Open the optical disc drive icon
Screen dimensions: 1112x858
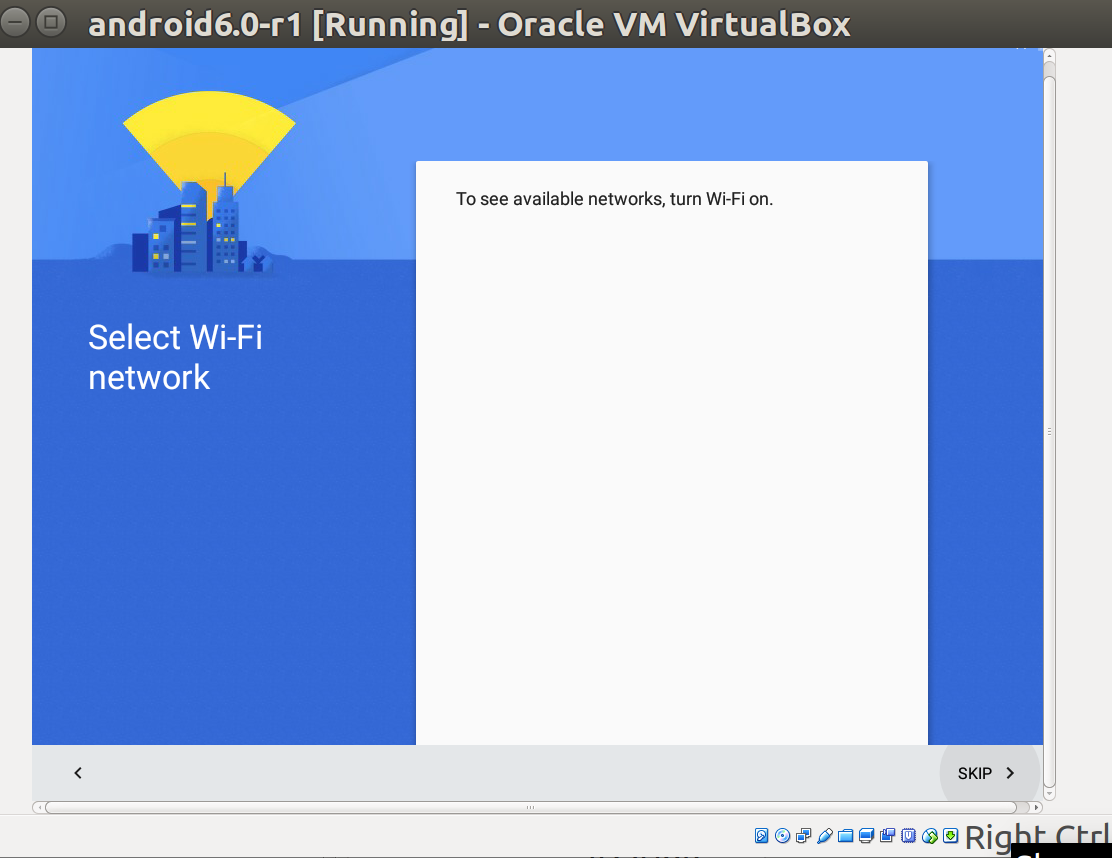click(782, 836)
